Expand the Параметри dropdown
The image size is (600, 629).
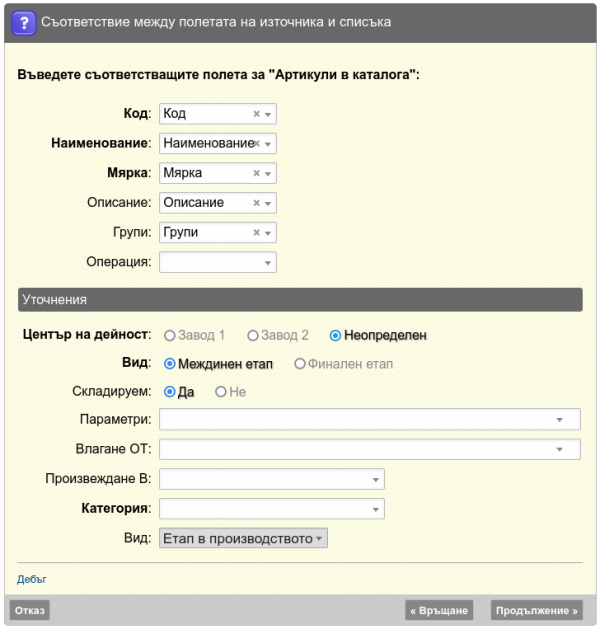[x=370, y=419]
